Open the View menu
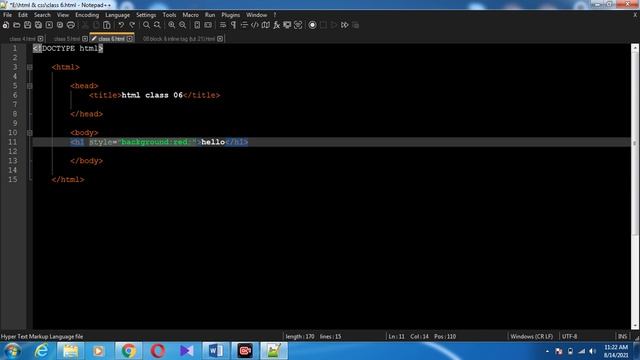 click(x=62, y=15)
